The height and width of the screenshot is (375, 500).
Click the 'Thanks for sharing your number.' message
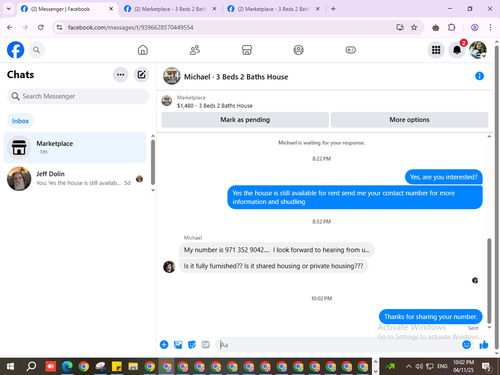point(431,317)
